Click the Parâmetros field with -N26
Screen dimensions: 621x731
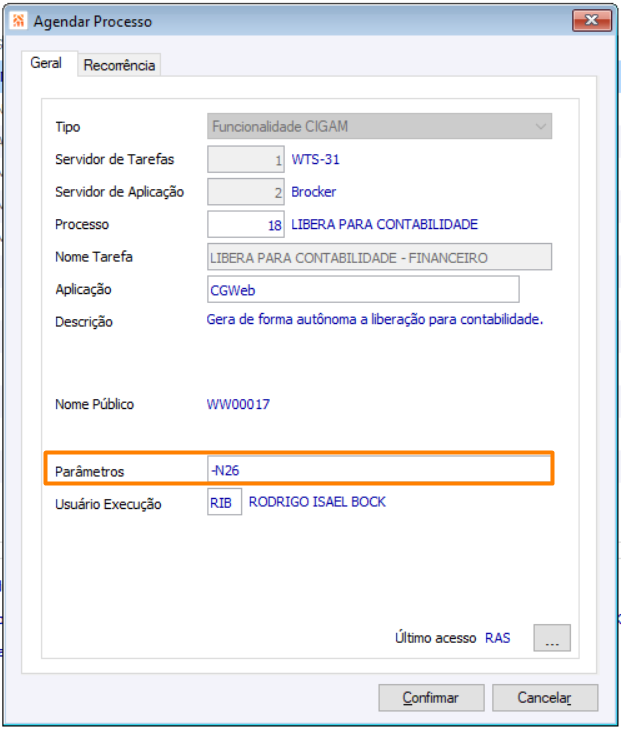(380, 469)
